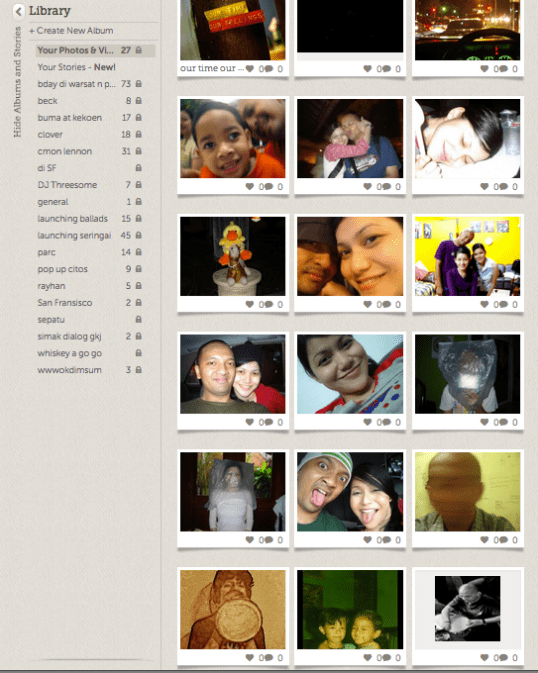Open the clover album
The image size is (538, 673).
click(50, 134)
